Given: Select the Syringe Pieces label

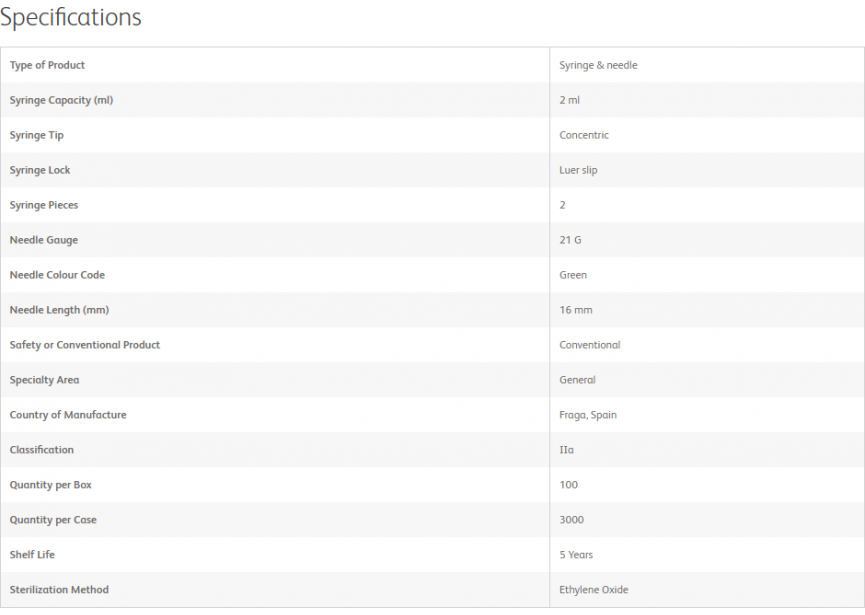Looking at the screenshot, I should tap(44, 205).
